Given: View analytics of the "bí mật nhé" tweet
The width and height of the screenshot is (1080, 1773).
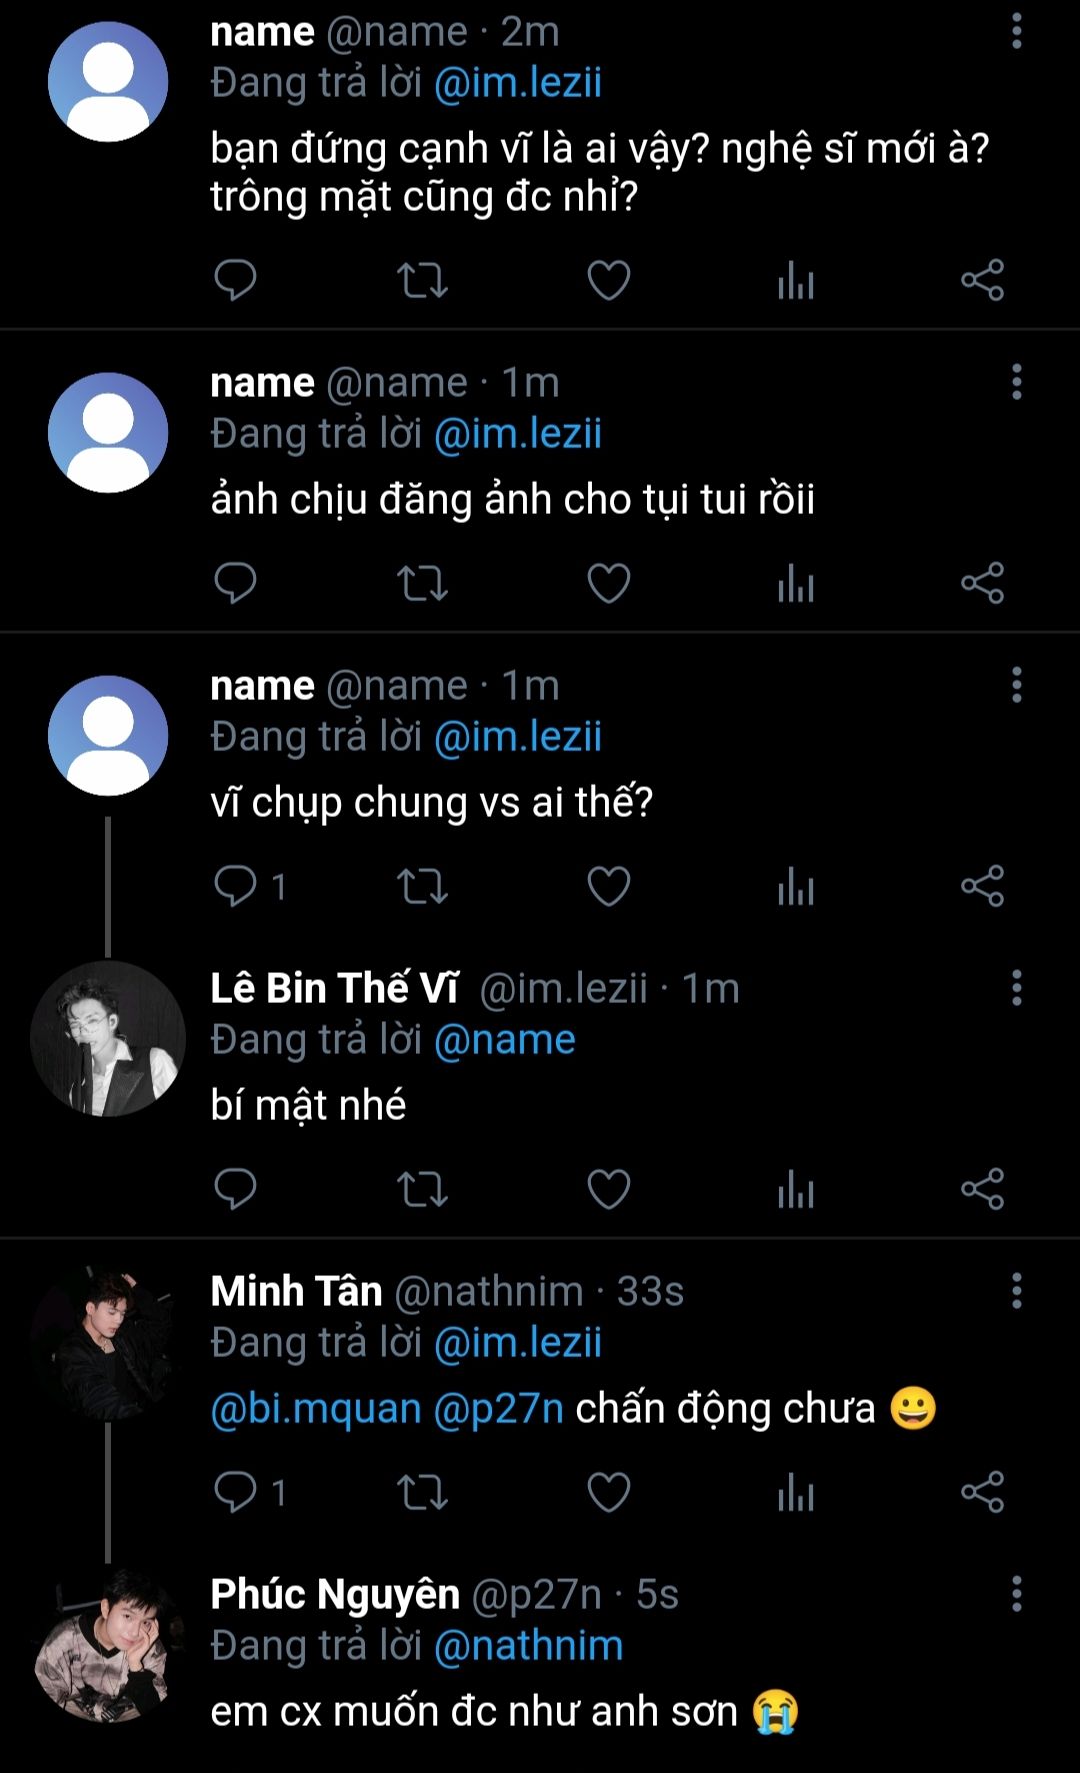Looking at the screenshot, I should (x=796, y=1189).
